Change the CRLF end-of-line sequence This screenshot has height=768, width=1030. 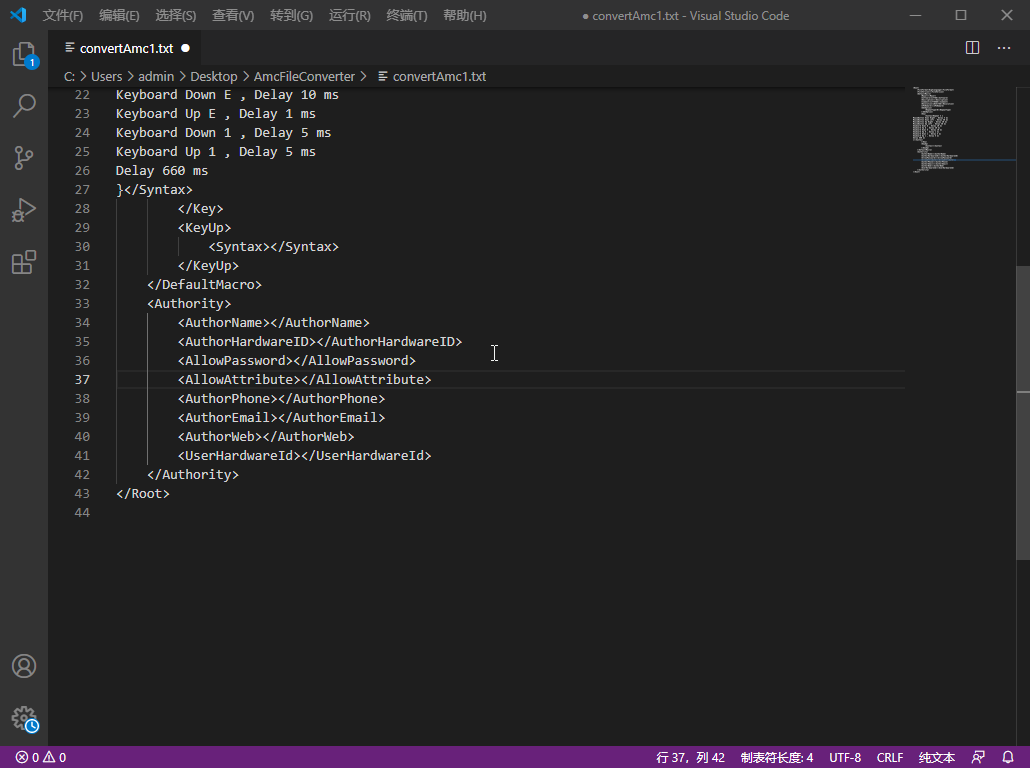tap(890, 757)
